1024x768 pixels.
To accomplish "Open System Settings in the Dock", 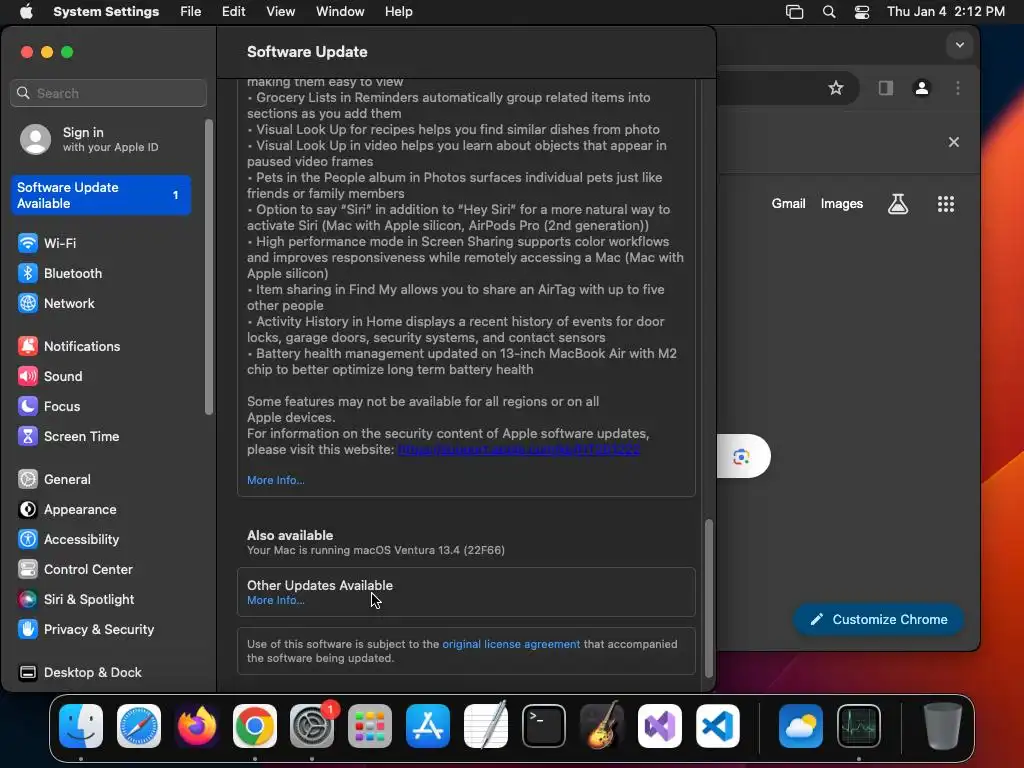I will click(x=312, y=726).
